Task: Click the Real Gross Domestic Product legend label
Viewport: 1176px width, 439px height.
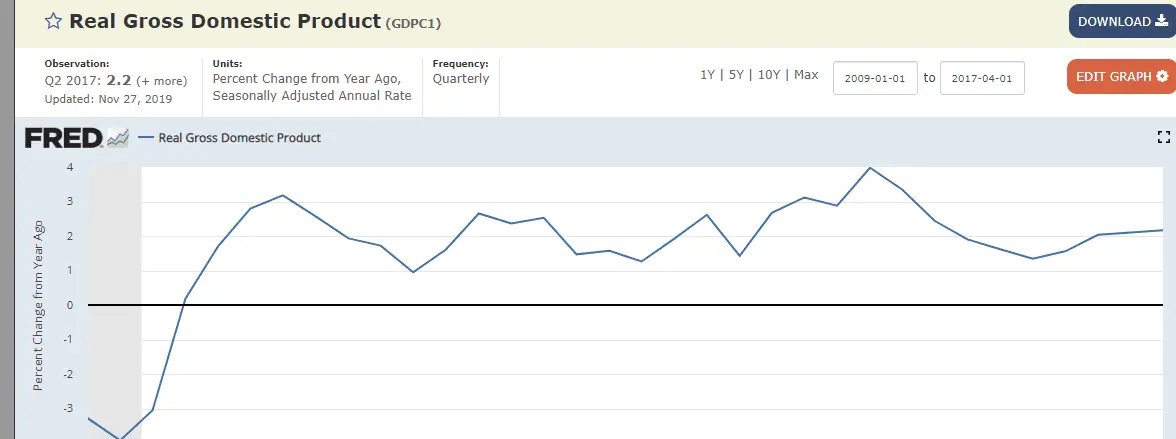Action: click(240, 138)
